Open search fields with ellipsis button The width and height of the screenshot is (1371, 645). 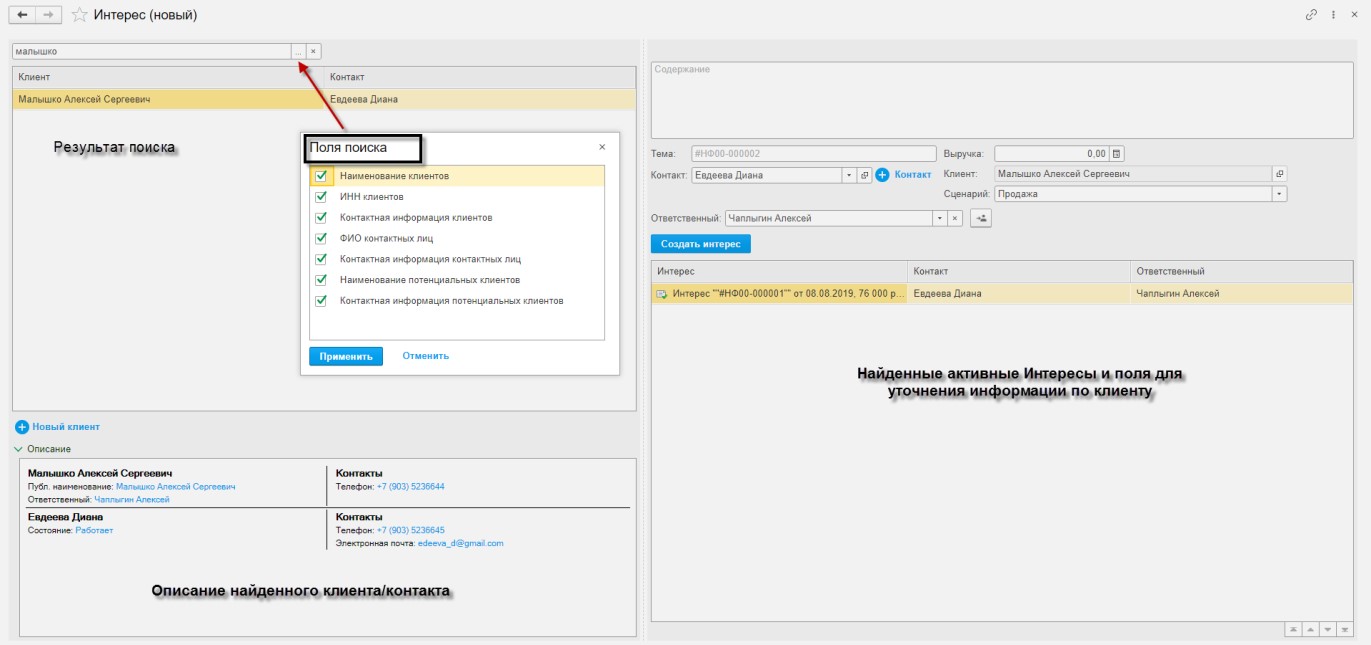297,51
